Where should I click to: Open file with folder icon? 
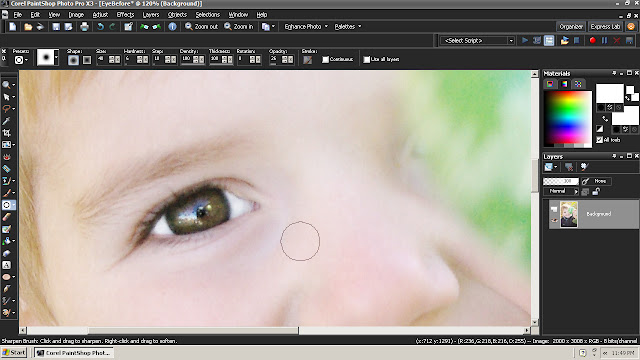tap(28, 27)
